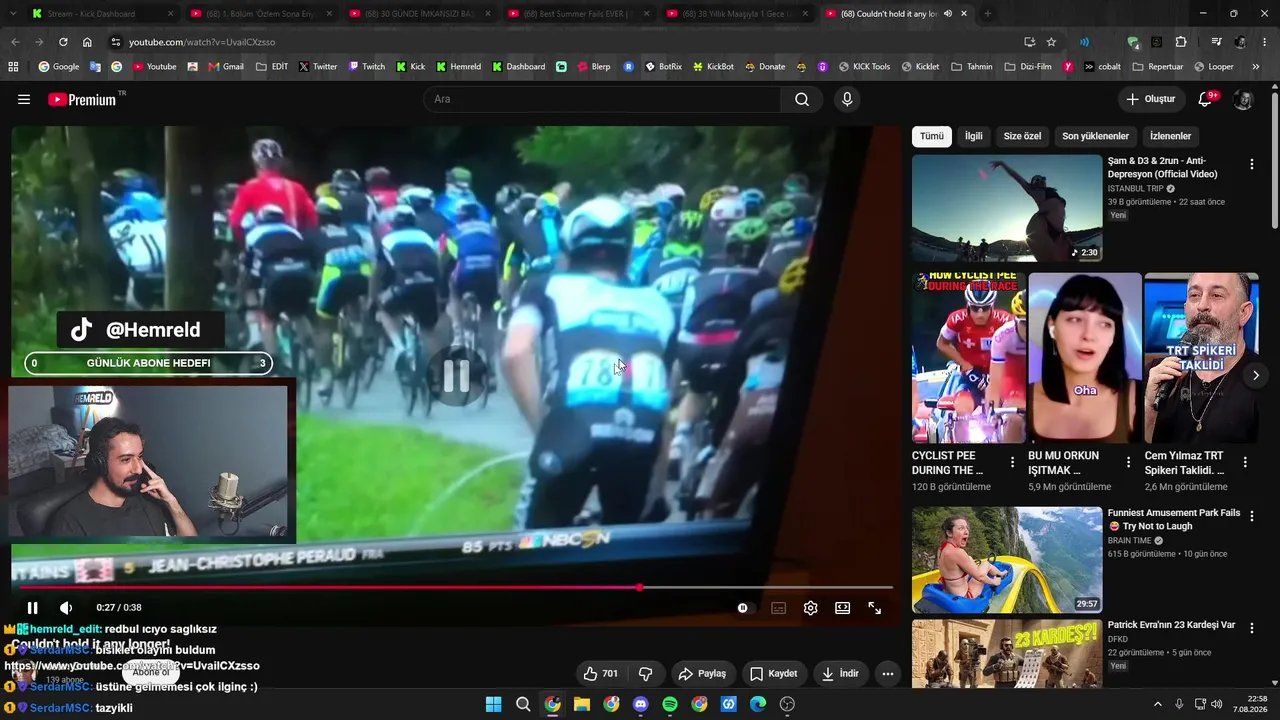The width and height of the screenshot is (1280, 720).
Task: Select the Tümü filter chip
Action: [931, 136]
